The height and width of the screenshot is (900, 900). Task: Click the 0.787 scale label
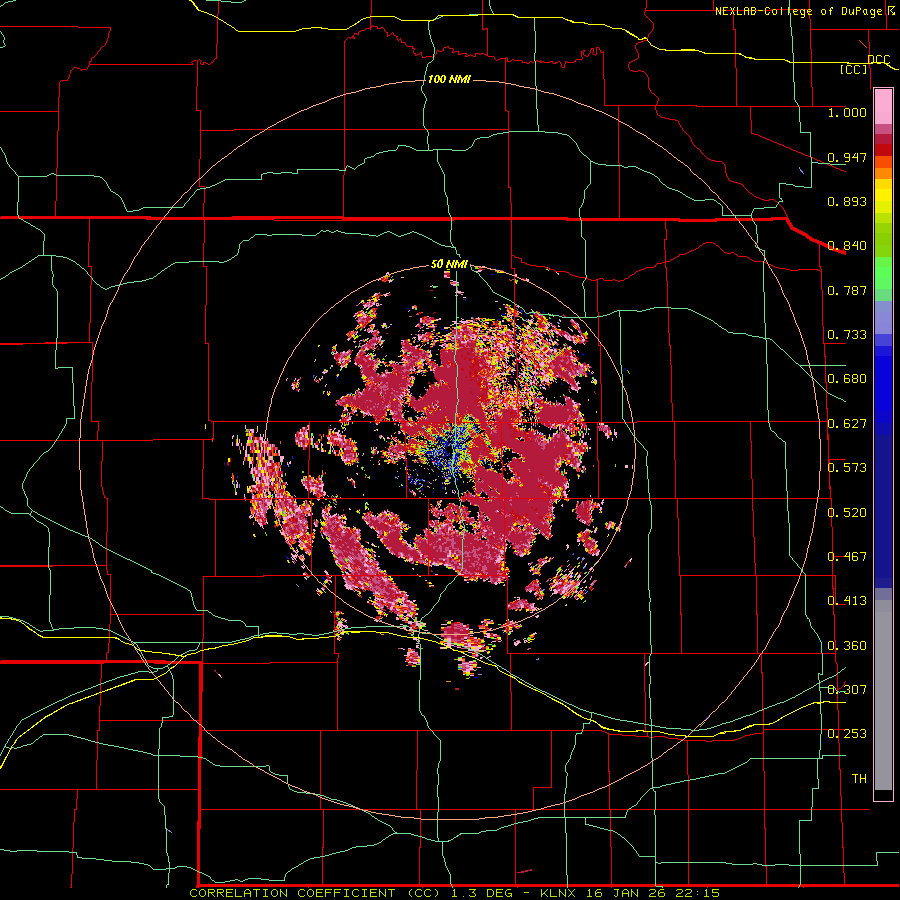(847, 290)
